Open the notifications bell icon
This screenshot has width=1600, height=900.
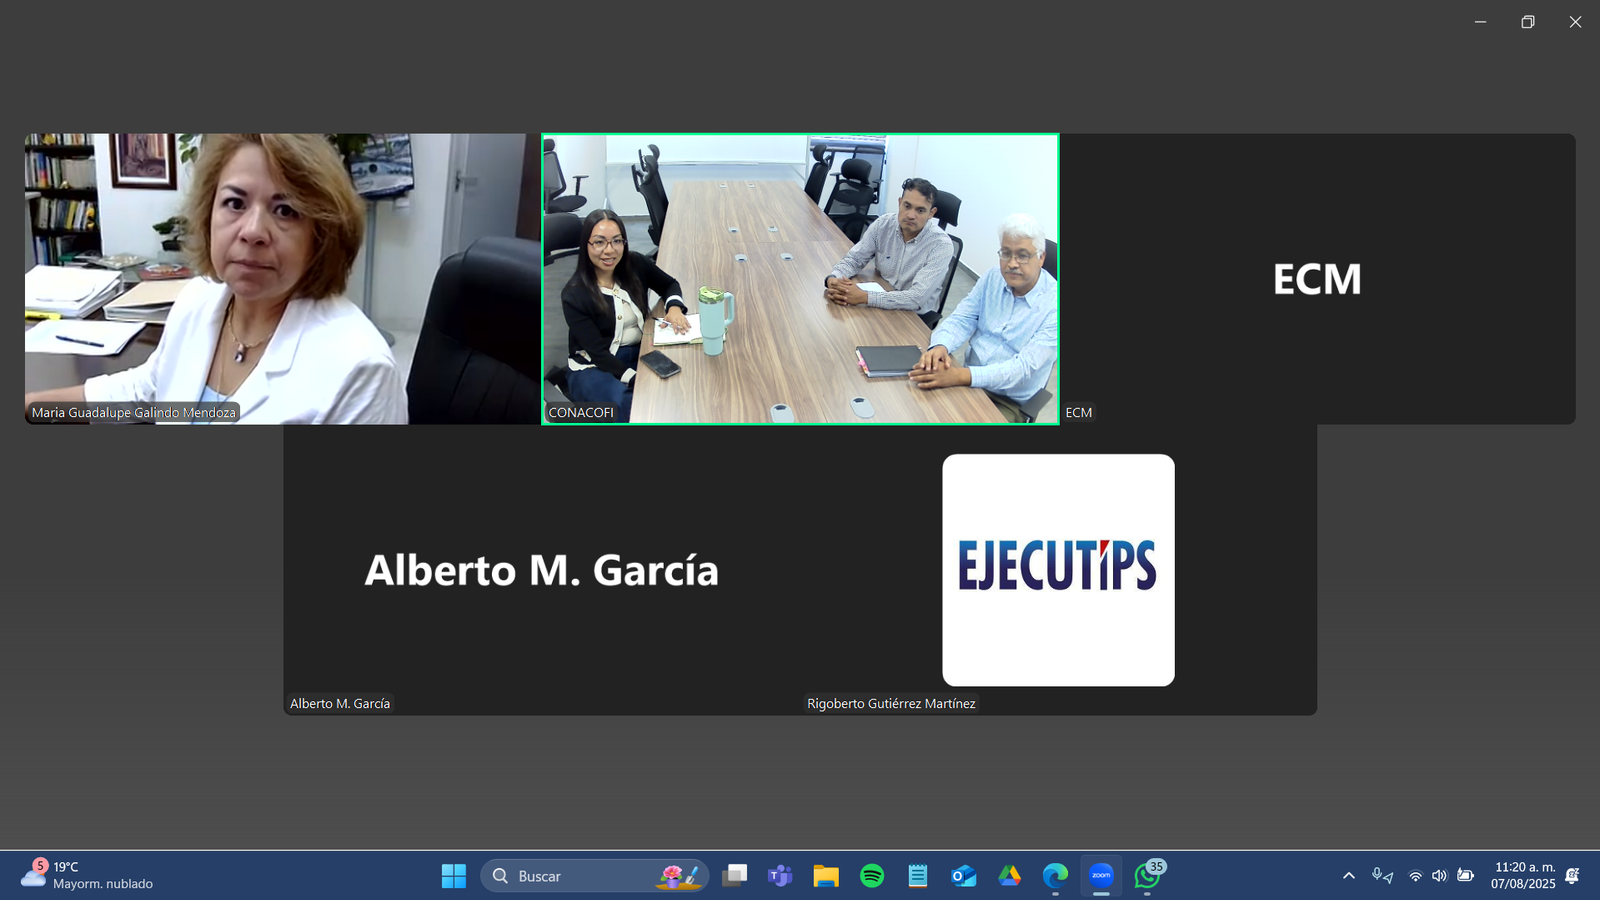tap(1572, 876)
